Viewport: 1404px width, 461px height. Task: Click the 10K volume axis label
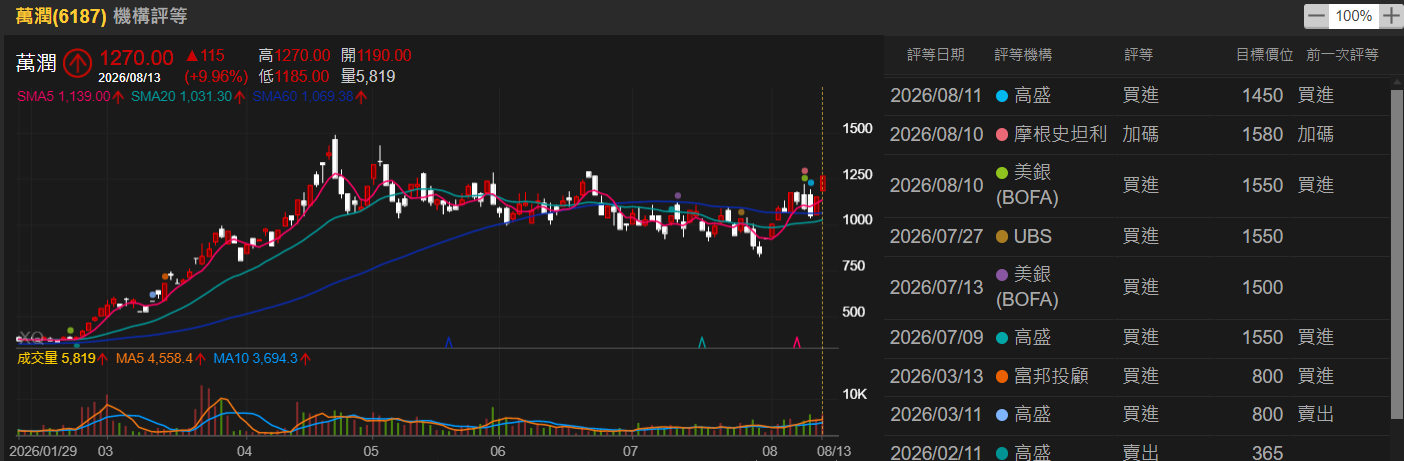854,395
